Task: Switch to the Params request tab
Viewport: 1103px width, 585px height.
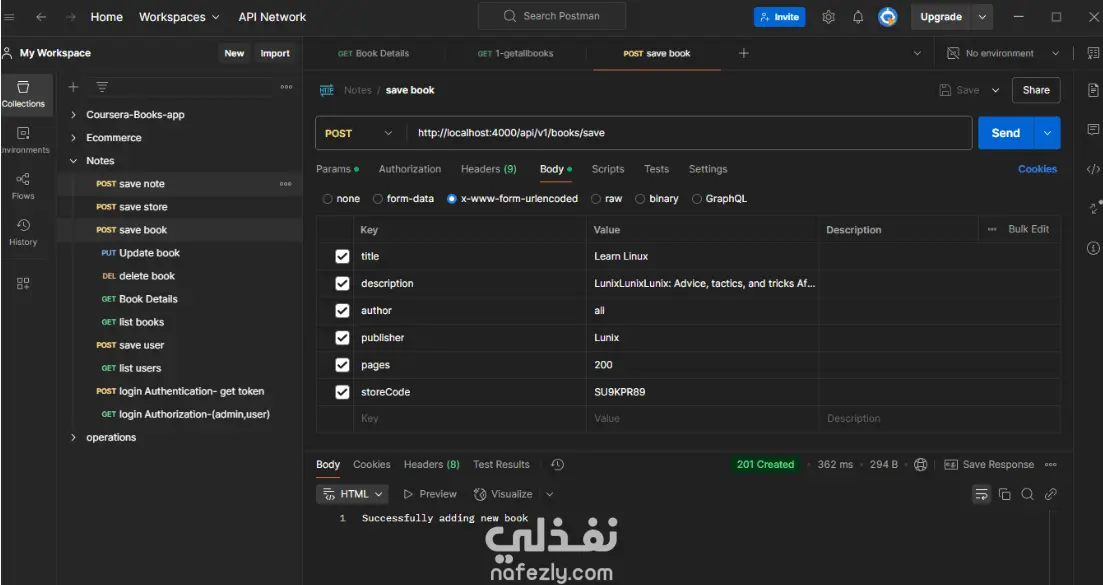Action: [337, 169]
